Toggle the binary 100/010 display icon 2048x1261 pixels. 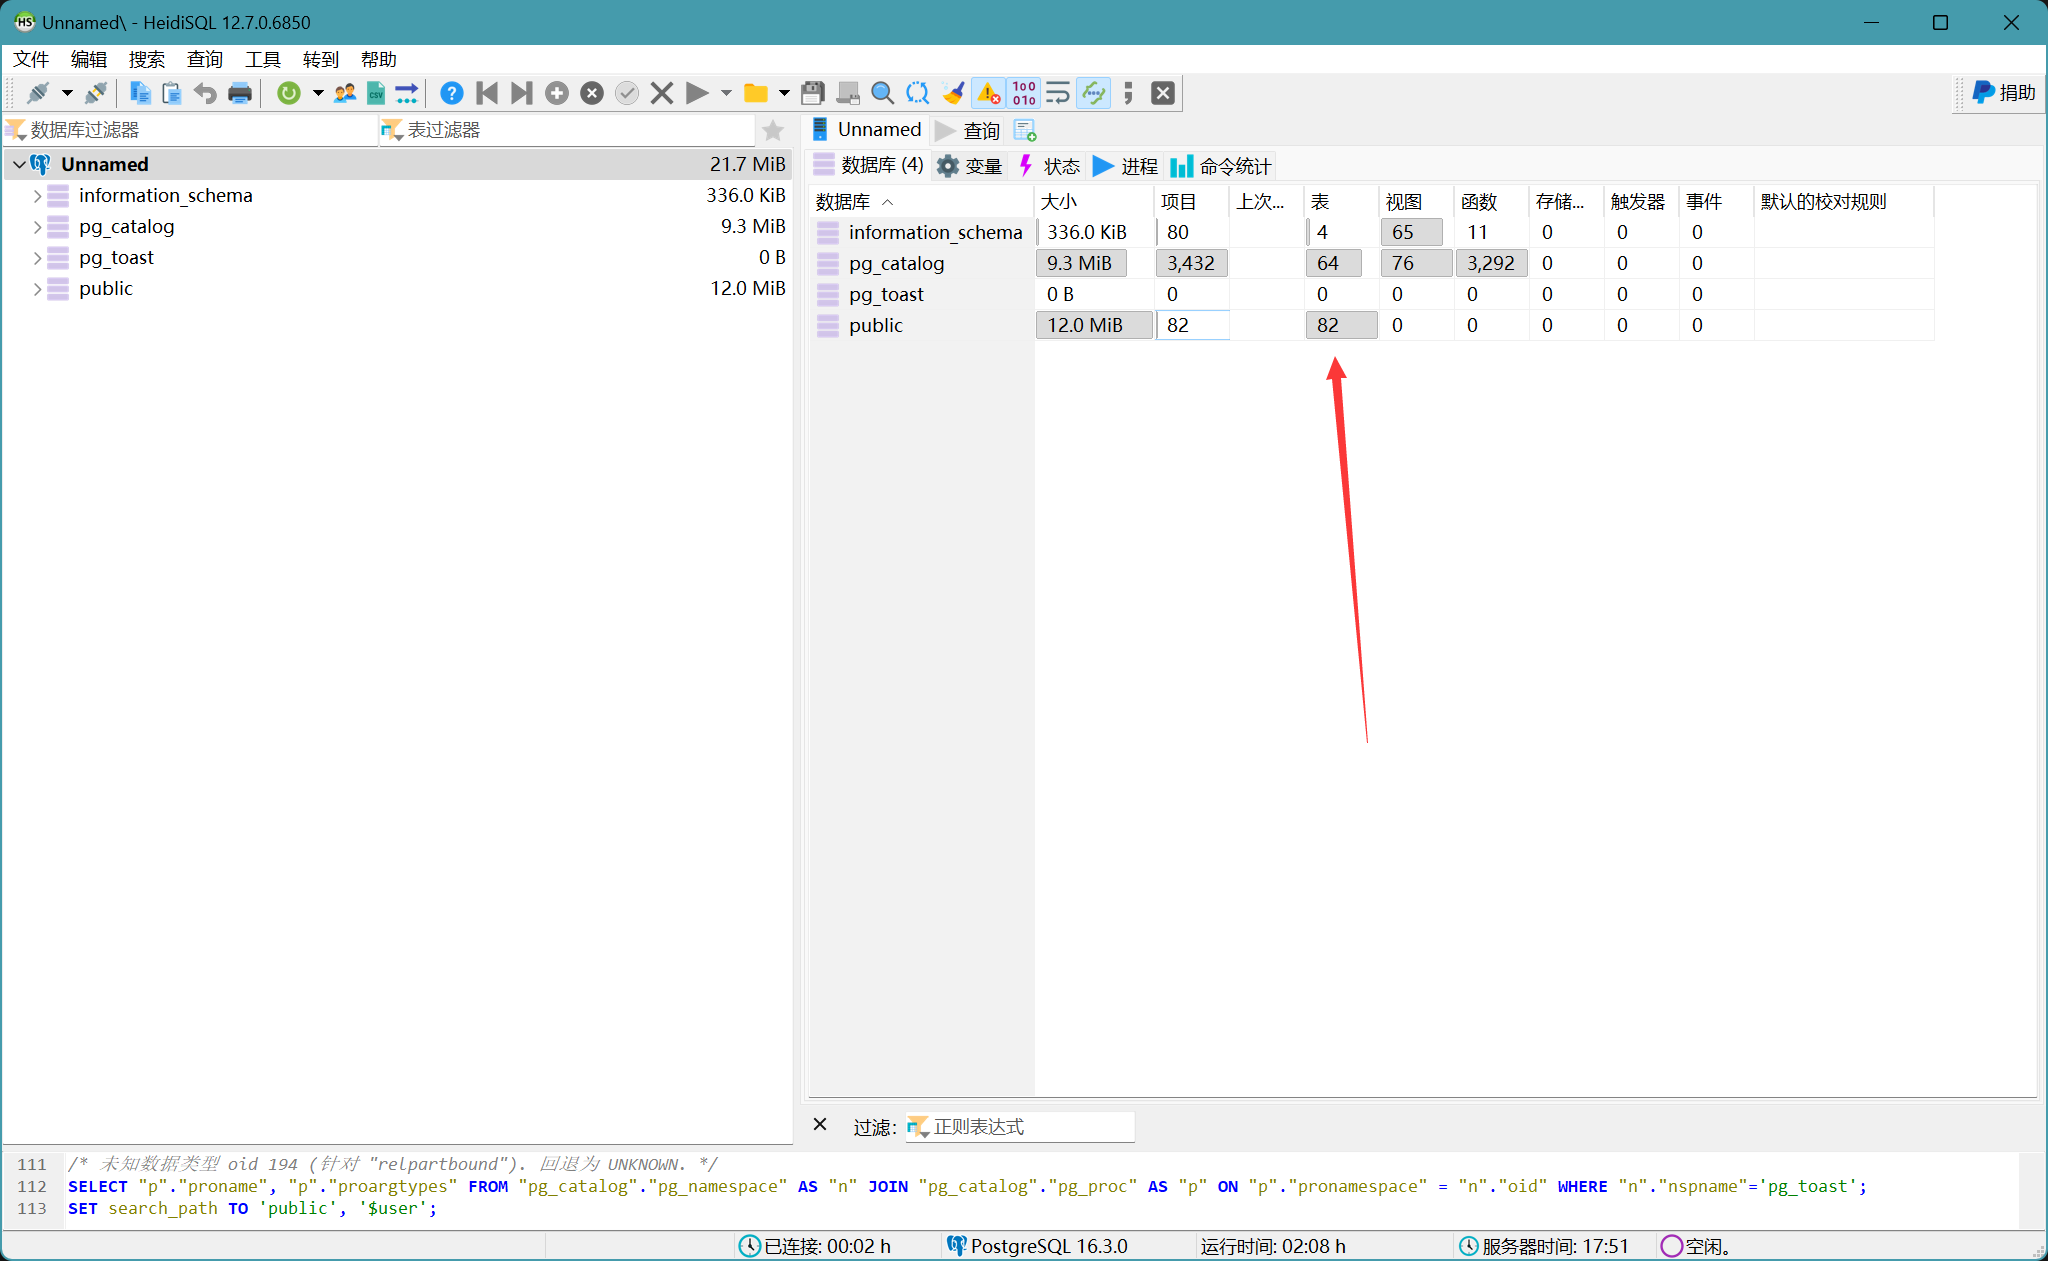[x=1024, y=93]
